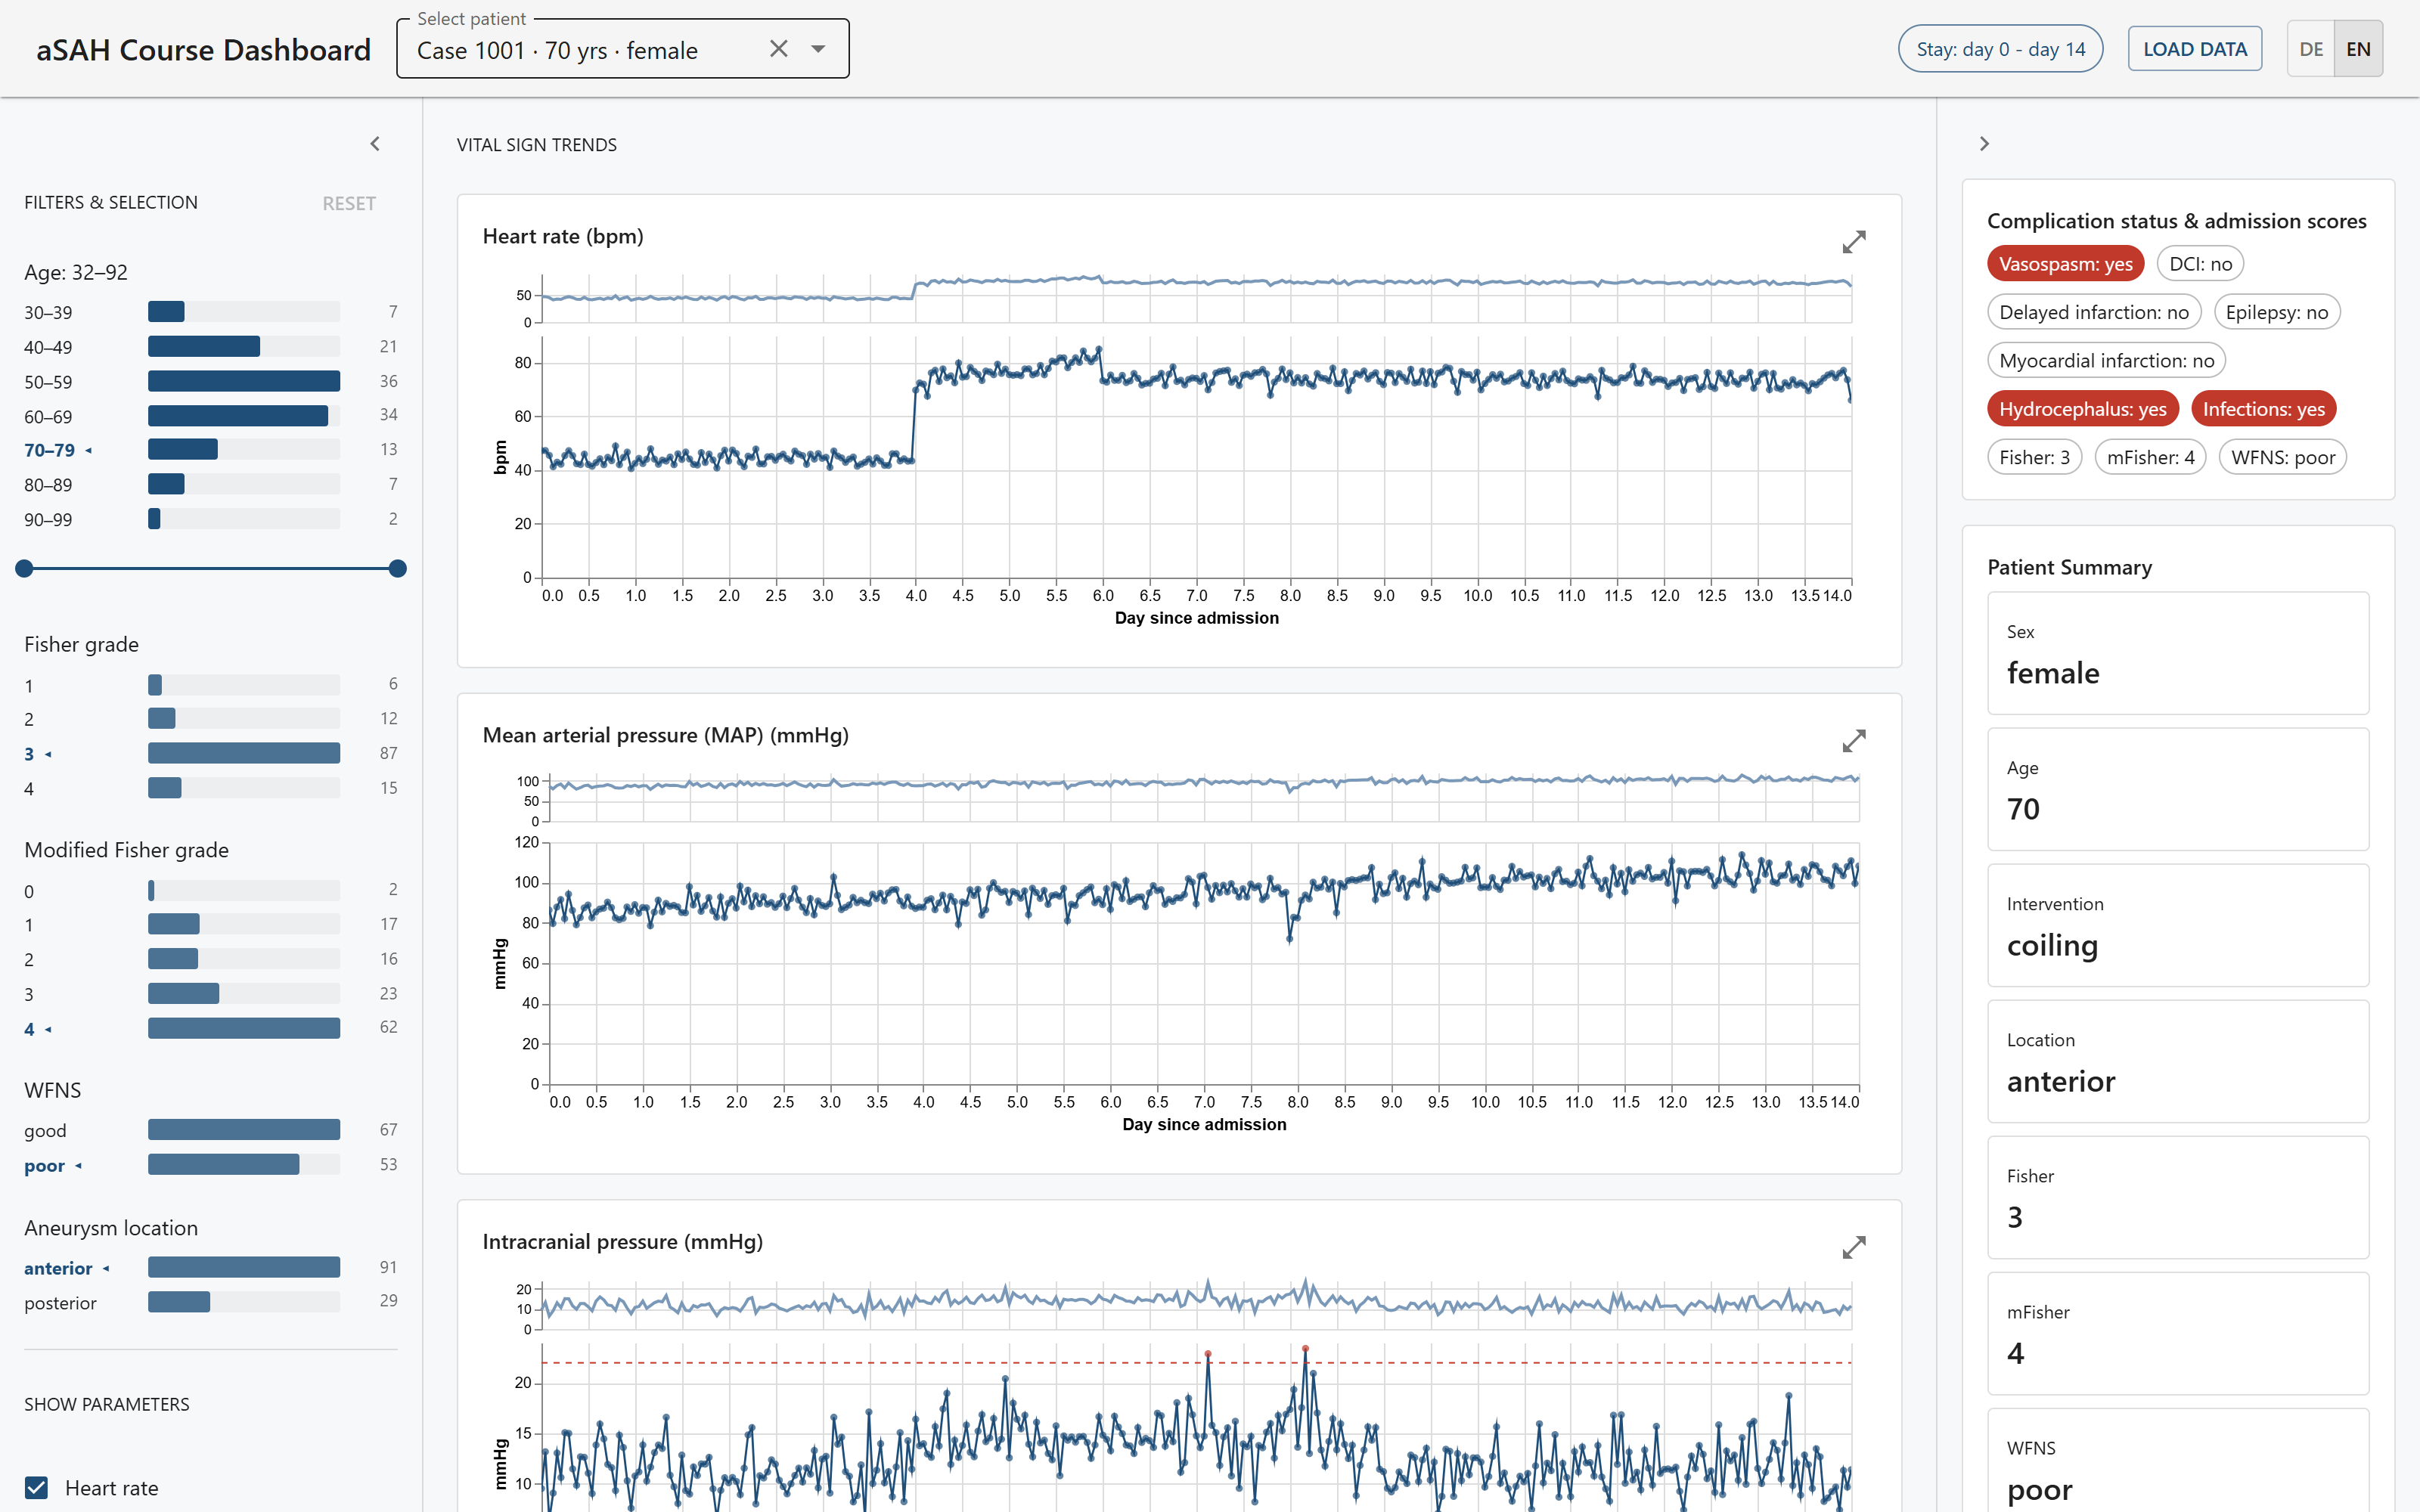2420x1512 pixels.
Task: Click the Hydrocephalus: yes chip
Action: pyautogui.click(x=2082, y=409)
